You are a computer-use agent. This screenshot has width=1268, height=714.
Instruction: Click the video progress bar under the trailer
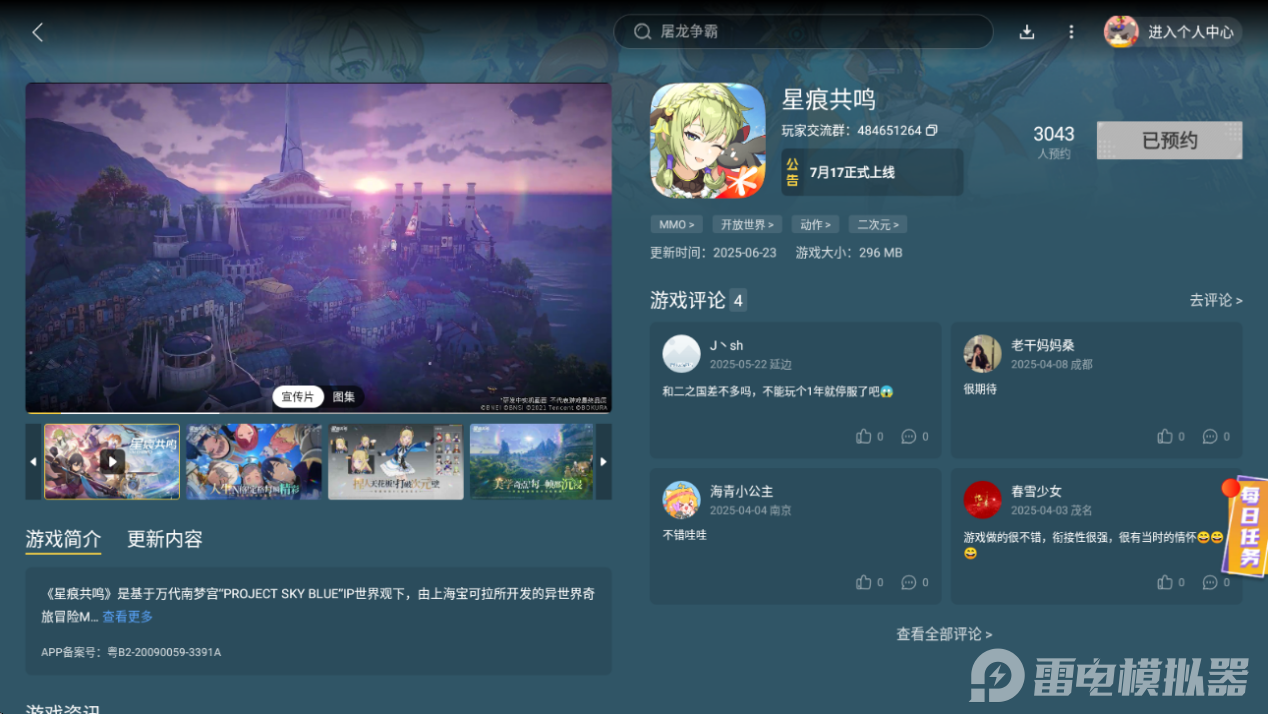tap(318, 411)
